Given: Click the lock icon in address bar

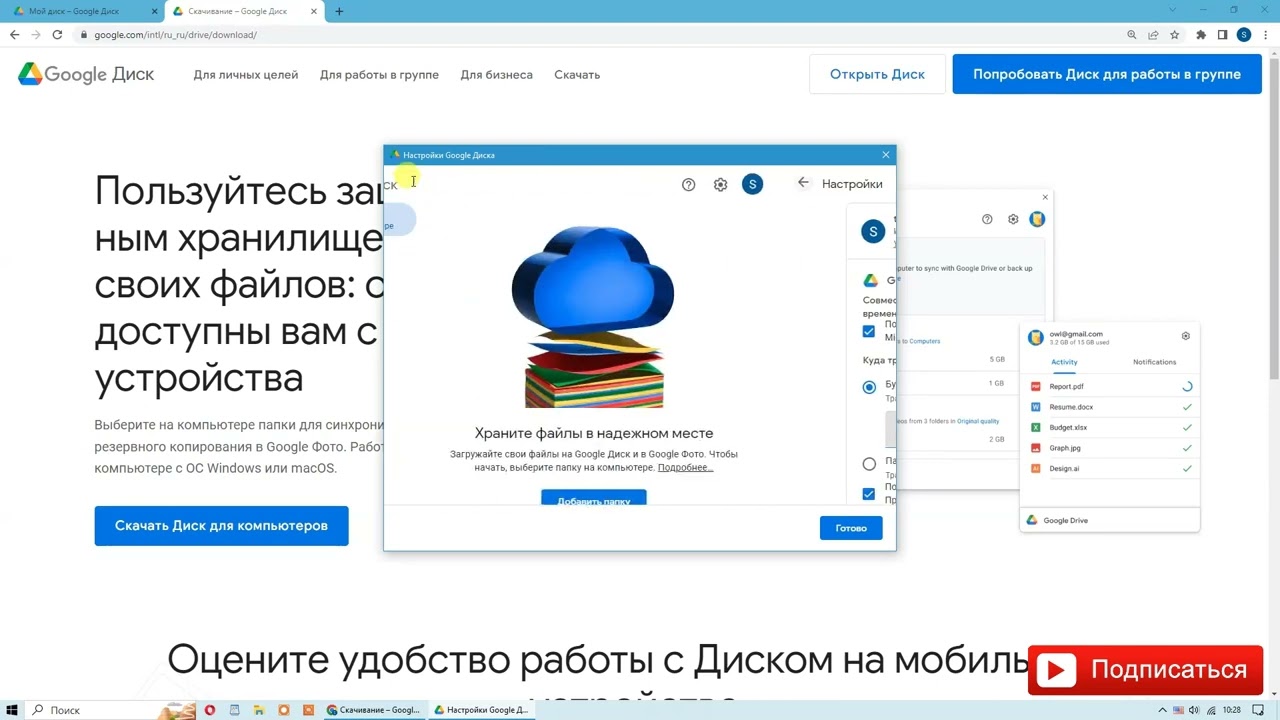Looking at the screenshot, I should 85,35.
